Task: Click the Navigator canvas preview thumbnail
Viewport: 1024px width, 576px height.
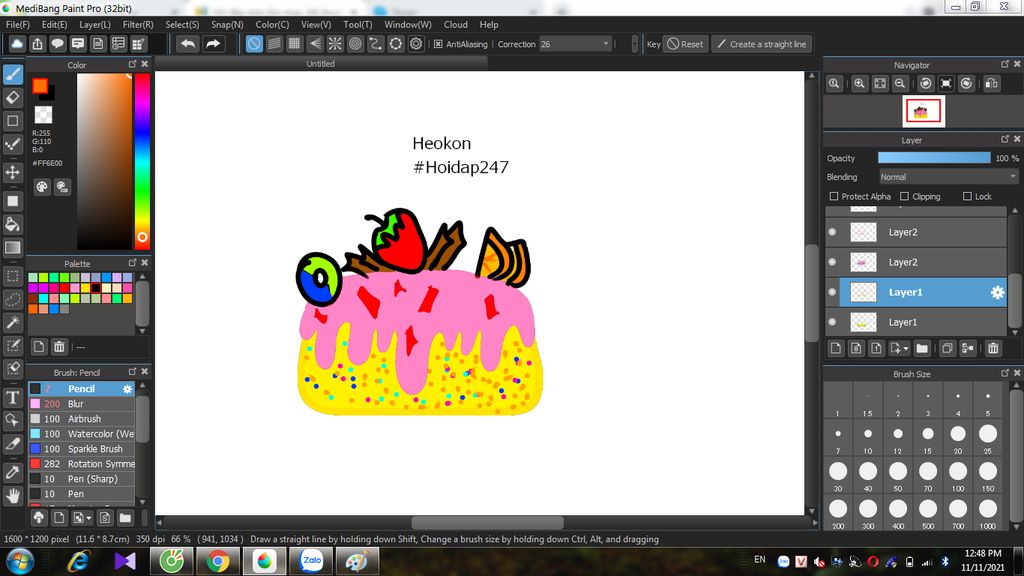Action: point(923,111)
